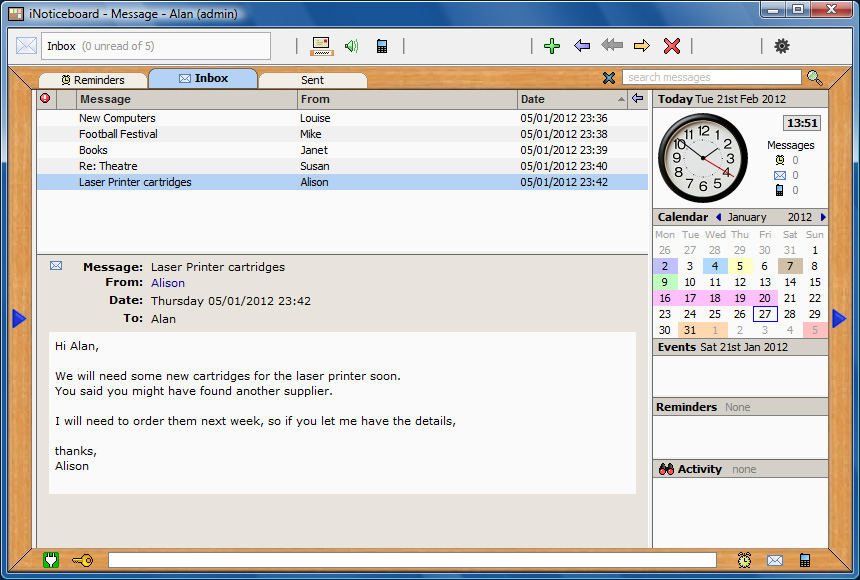The width and height of the screenshot is (860, 580).
Task: Click the orange right arrow forward icon
Action: point(642,46)
